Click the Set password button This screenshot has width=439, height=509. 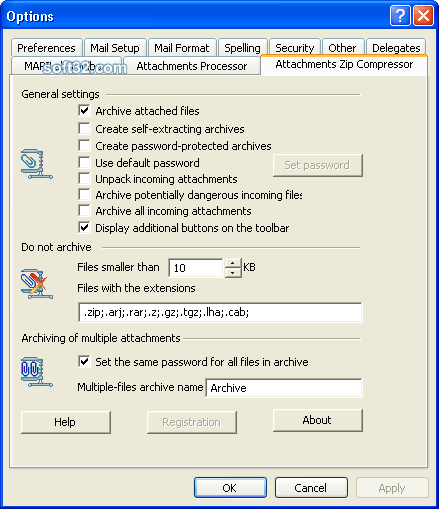pos(318,165)
